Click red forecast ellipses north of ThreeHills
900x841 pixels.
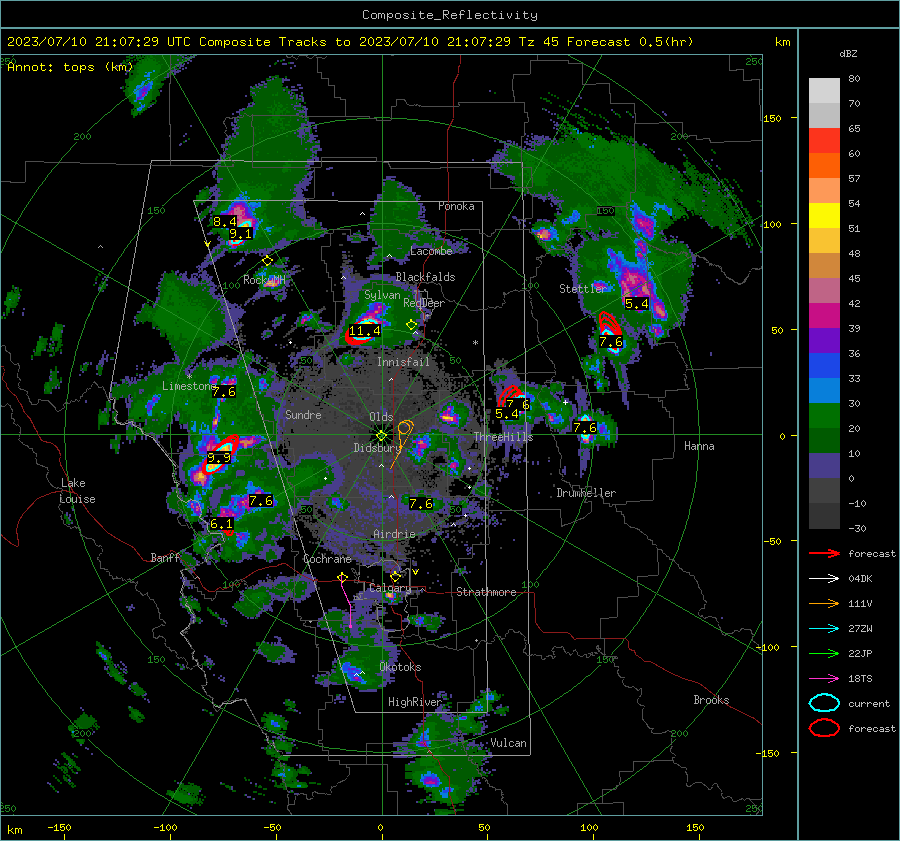(x=509, y=396)
